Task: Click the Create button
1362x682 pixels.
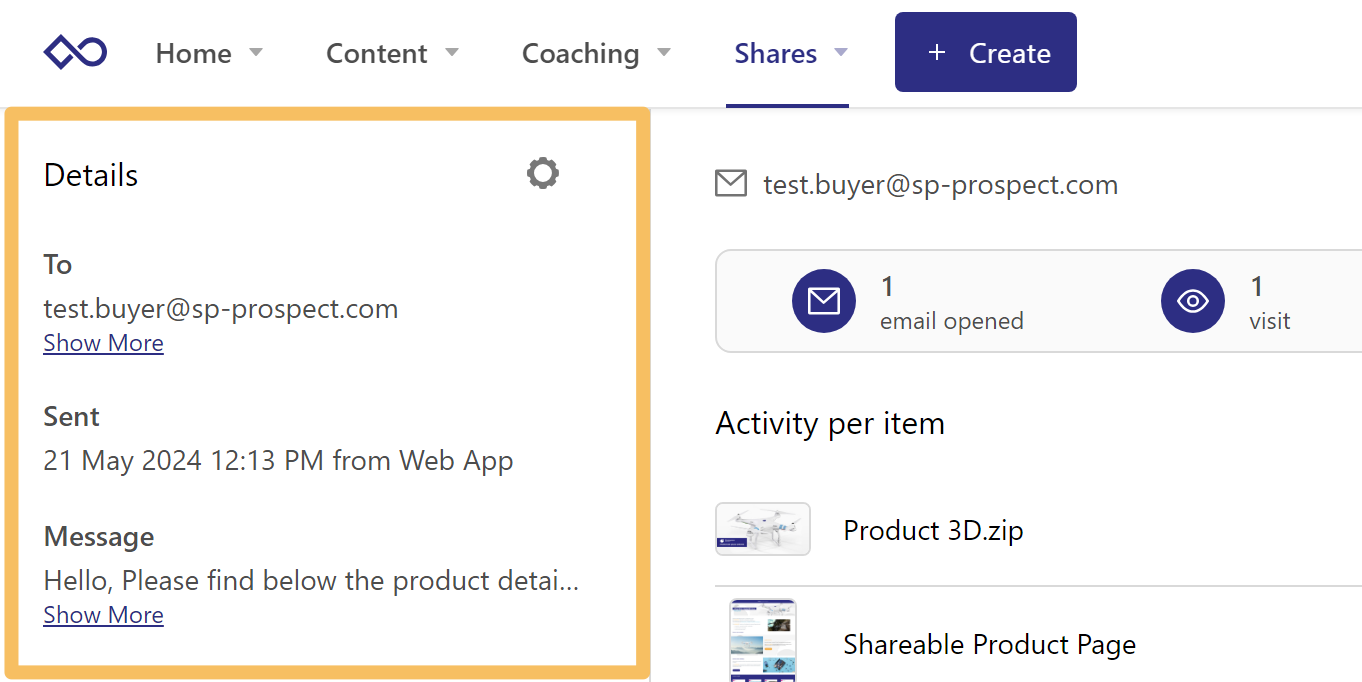Action: [x=986, y=52]
